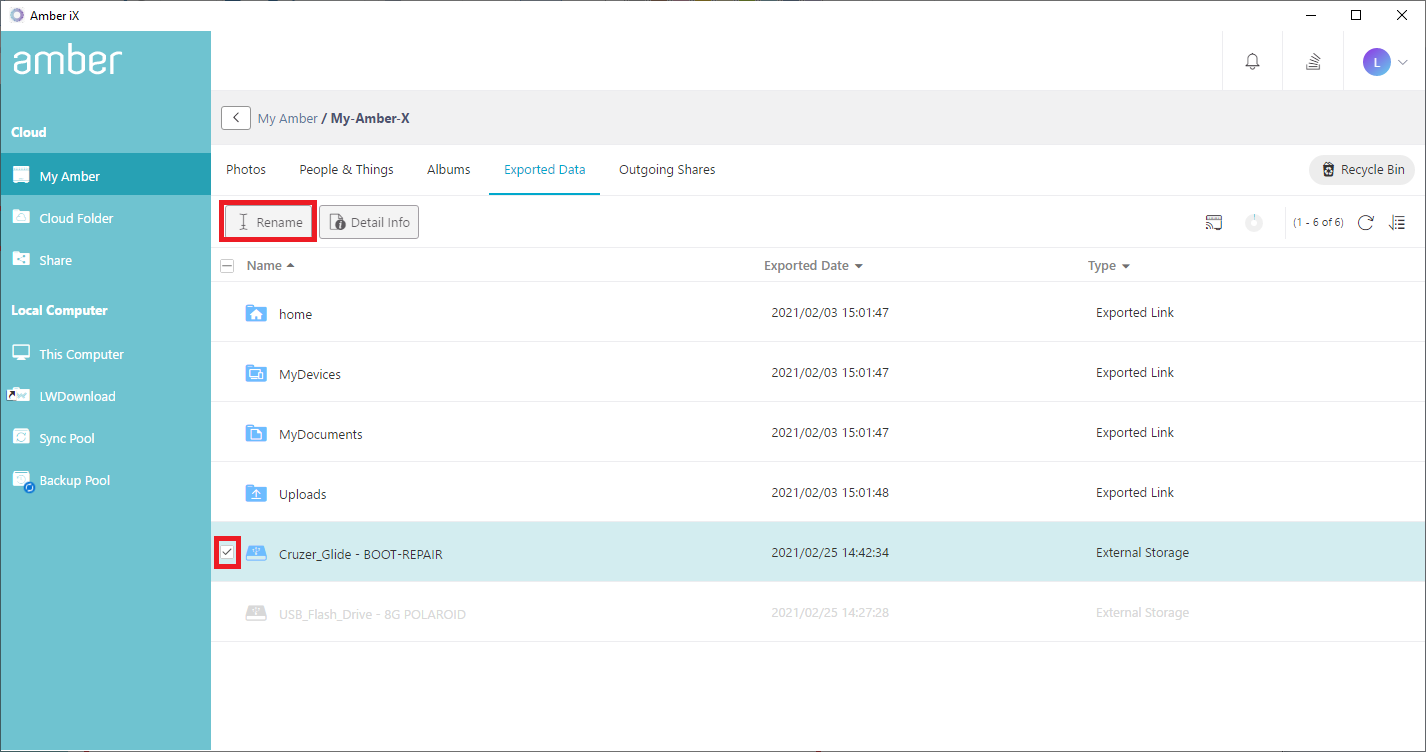
Task: Uncheck the Cruzer_Glide row checkbox
Action: point(227,552)
